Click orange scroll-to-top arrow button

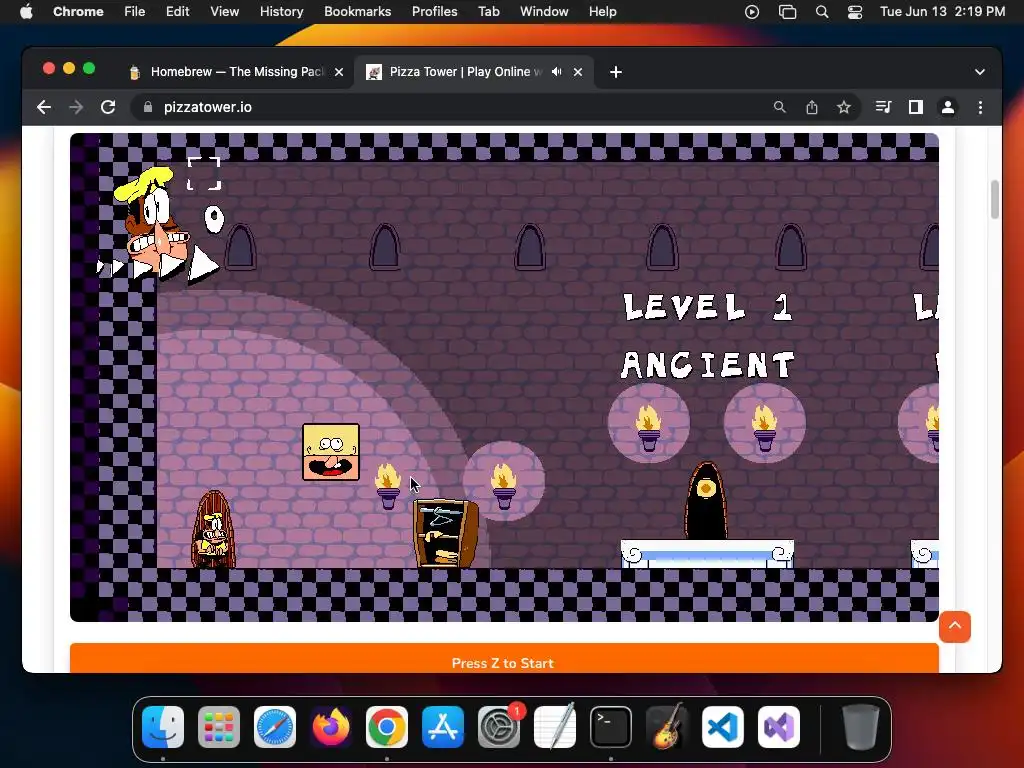coord(955,627)
